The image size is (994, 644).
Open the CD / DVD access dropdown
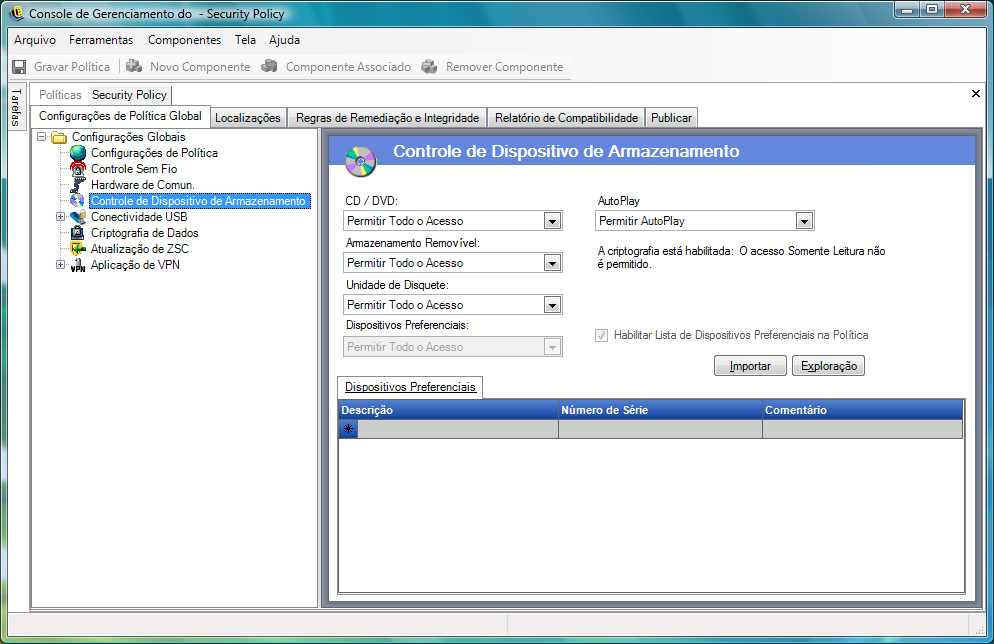point(552,221)
